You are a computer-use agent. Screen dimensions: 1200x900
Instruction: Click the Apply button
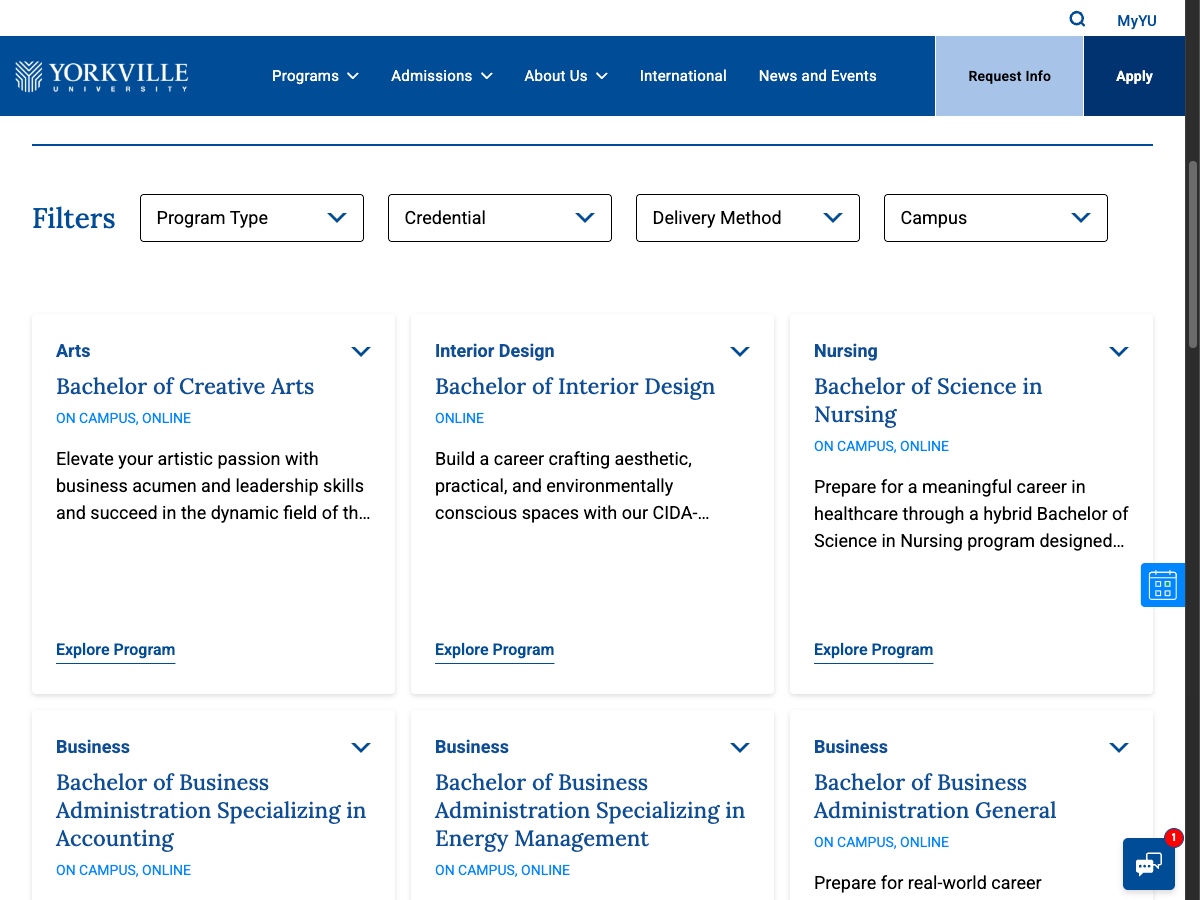click(x=1134, y=76)
